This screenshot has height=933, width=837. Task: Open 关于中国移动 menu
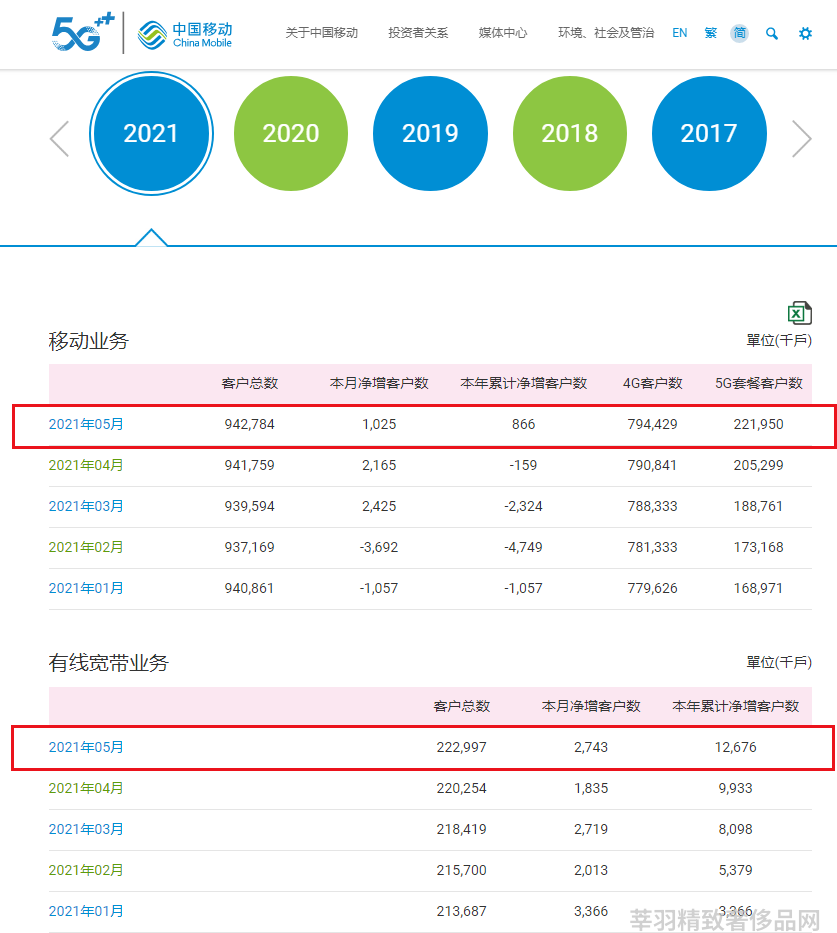(x=321, y=33)
